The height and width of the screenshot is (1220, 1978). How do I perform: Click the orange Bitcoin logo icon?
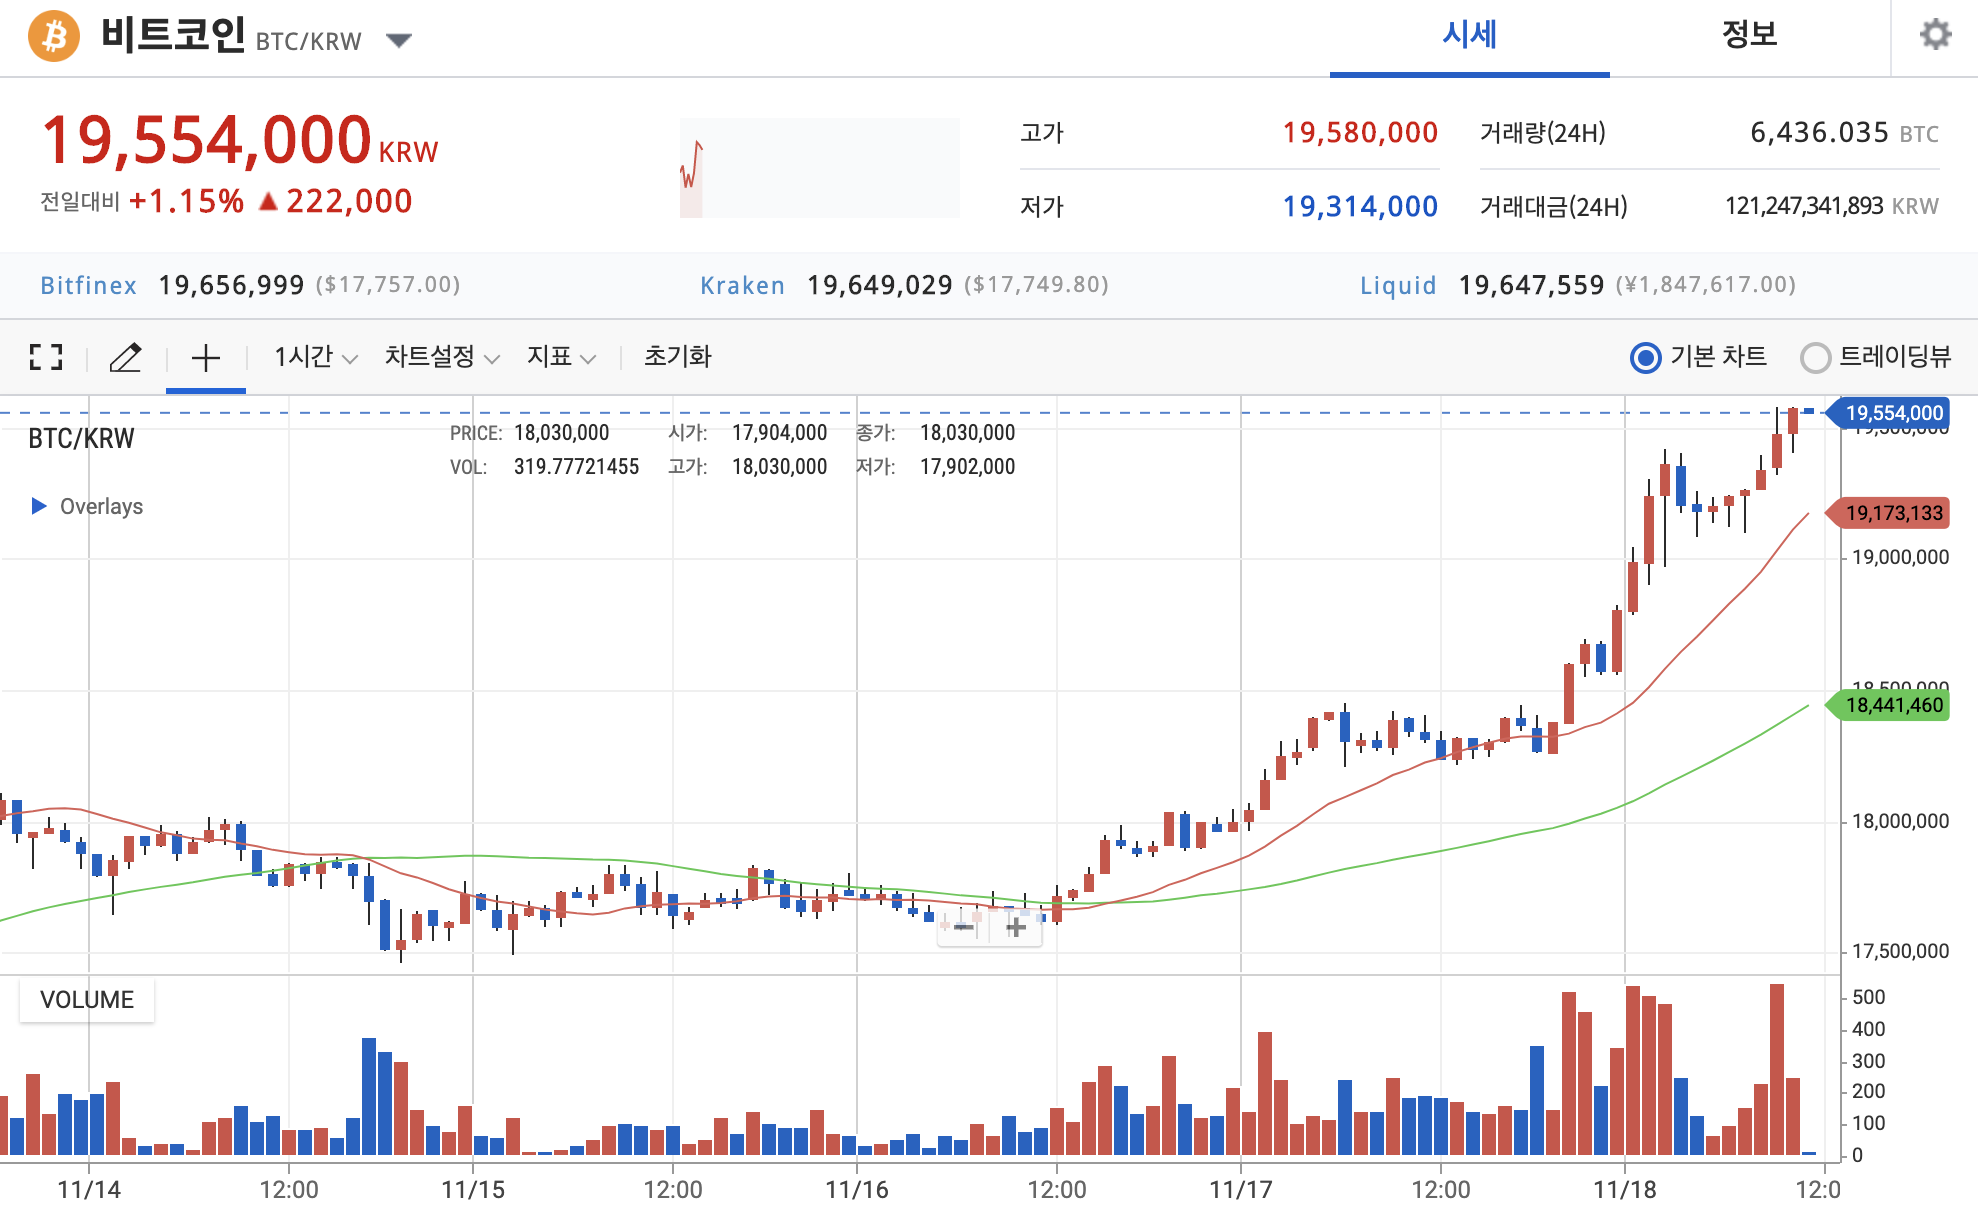54,37
